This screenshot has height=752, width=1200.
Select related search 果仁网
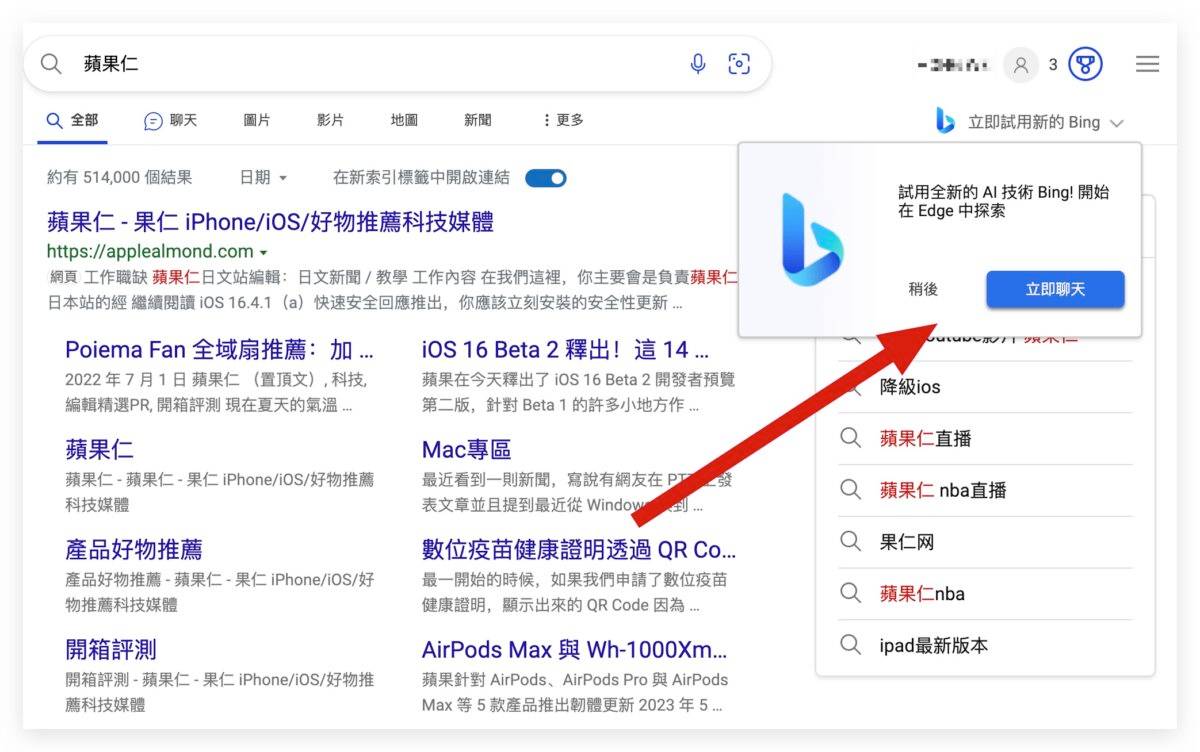tap(907, 542)
